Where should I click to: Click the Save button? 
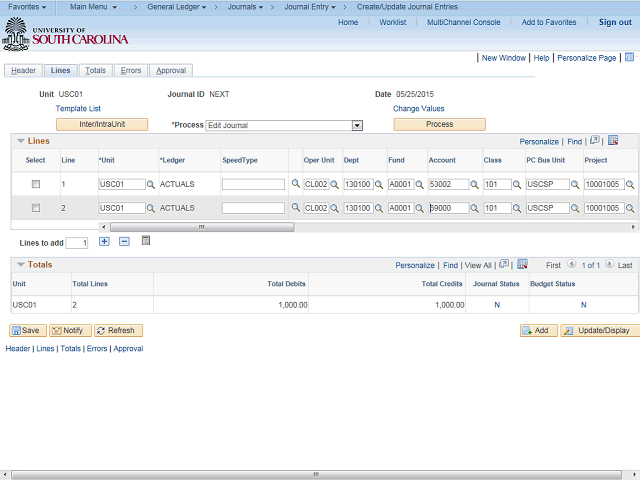tap(28, 330)
